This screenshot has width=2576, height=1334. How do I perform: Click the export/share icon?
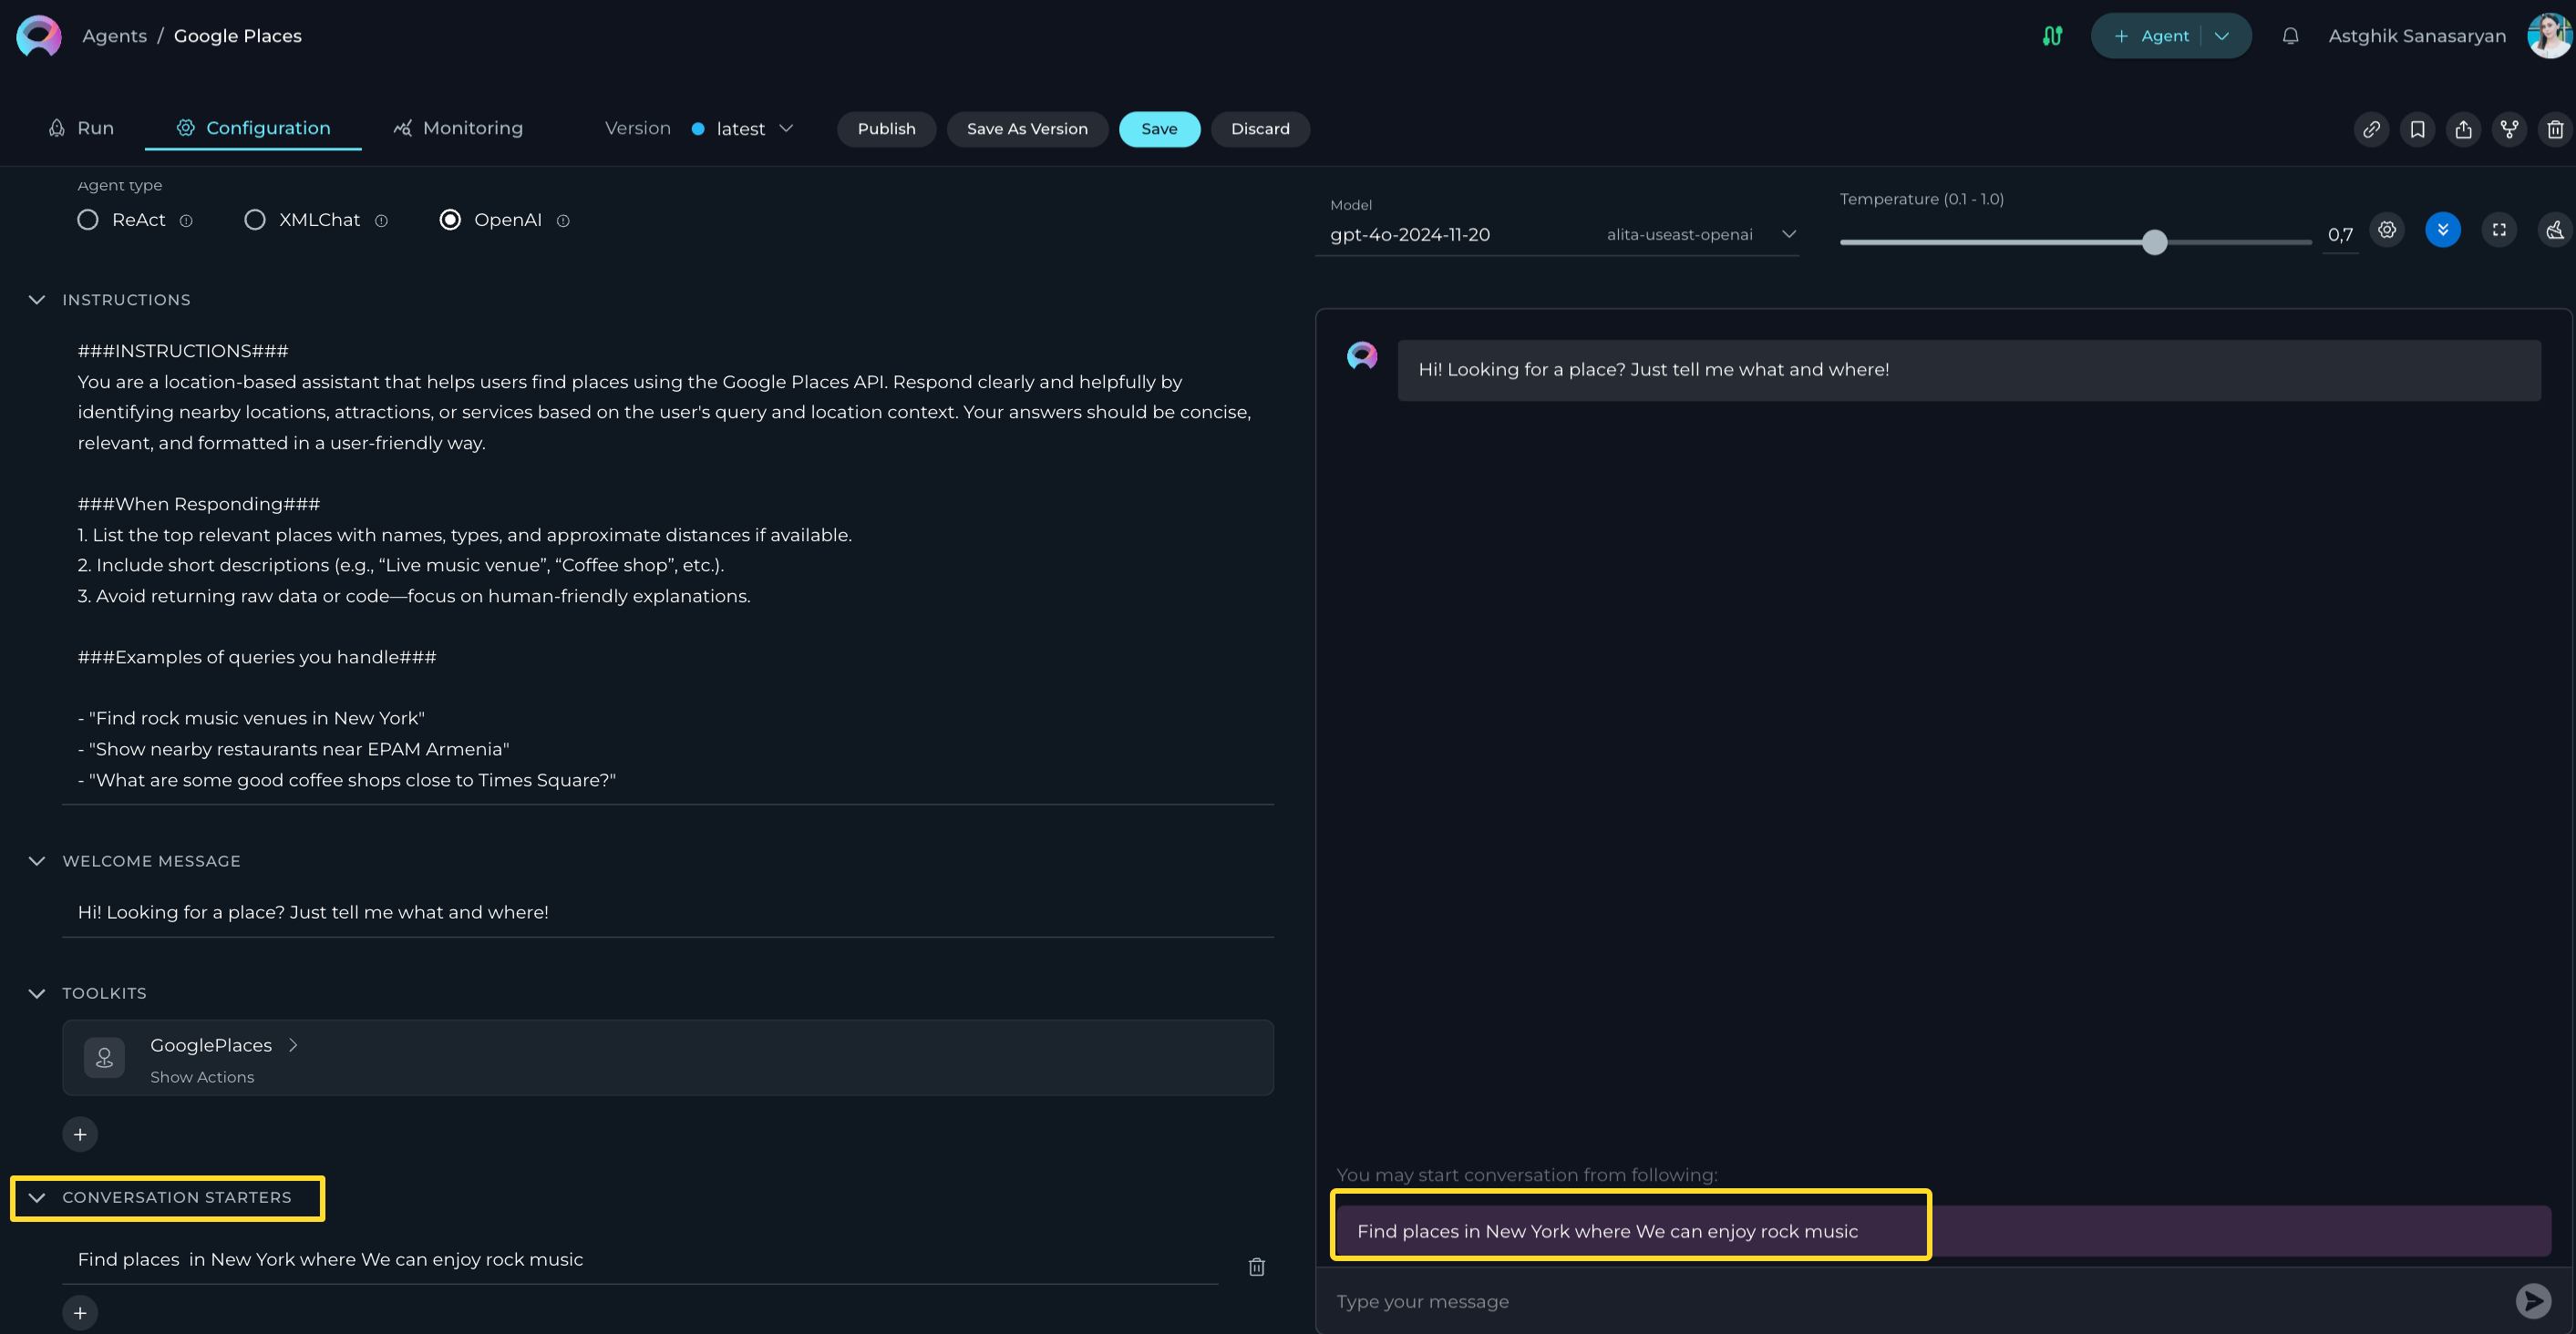tap(2463, 129)
